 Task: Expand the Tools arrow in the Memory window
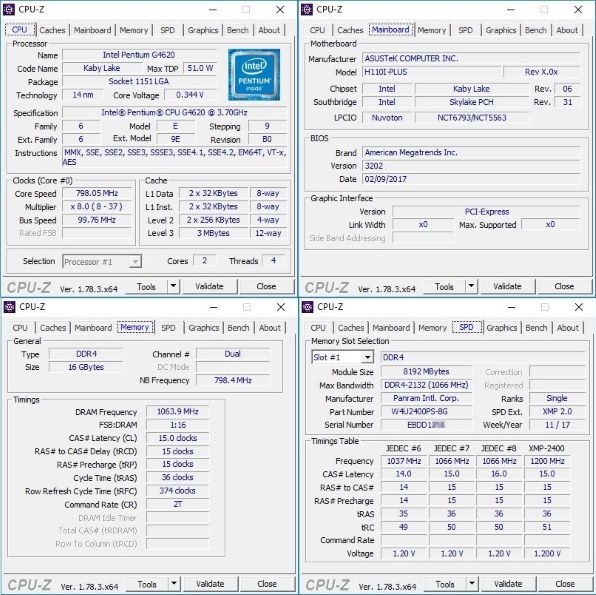click(x=174, y=584)
